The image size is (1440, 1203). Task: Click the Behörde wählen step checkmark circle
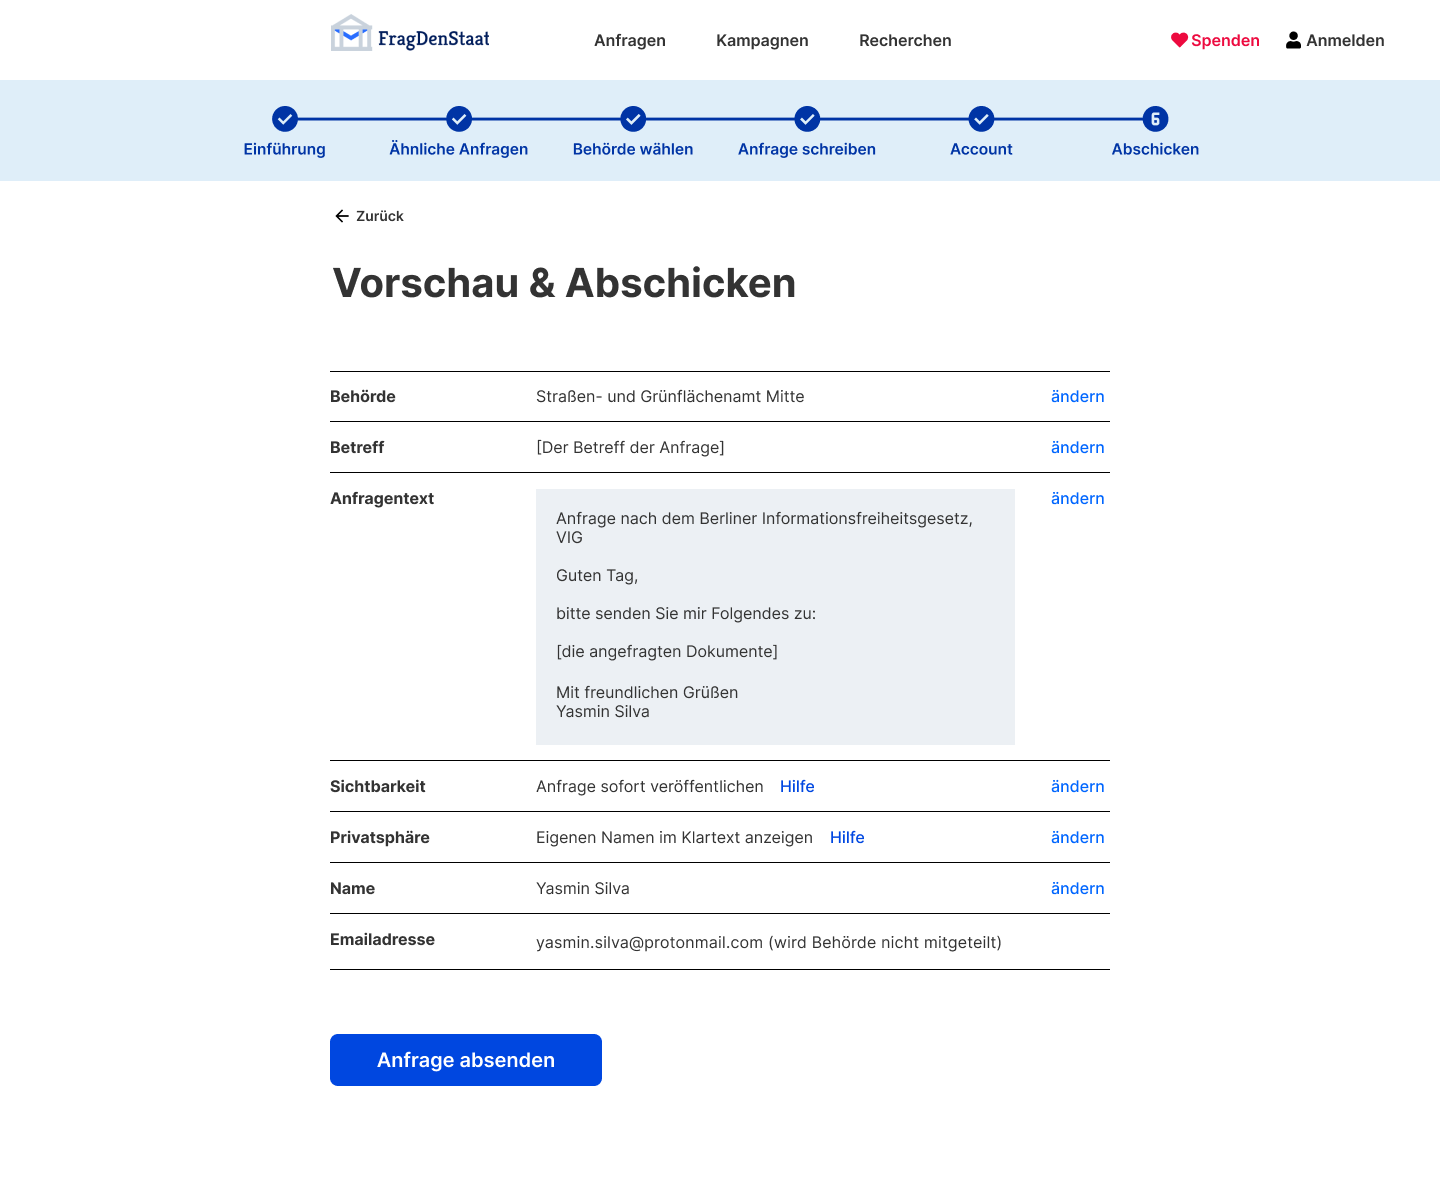point(633,119)
